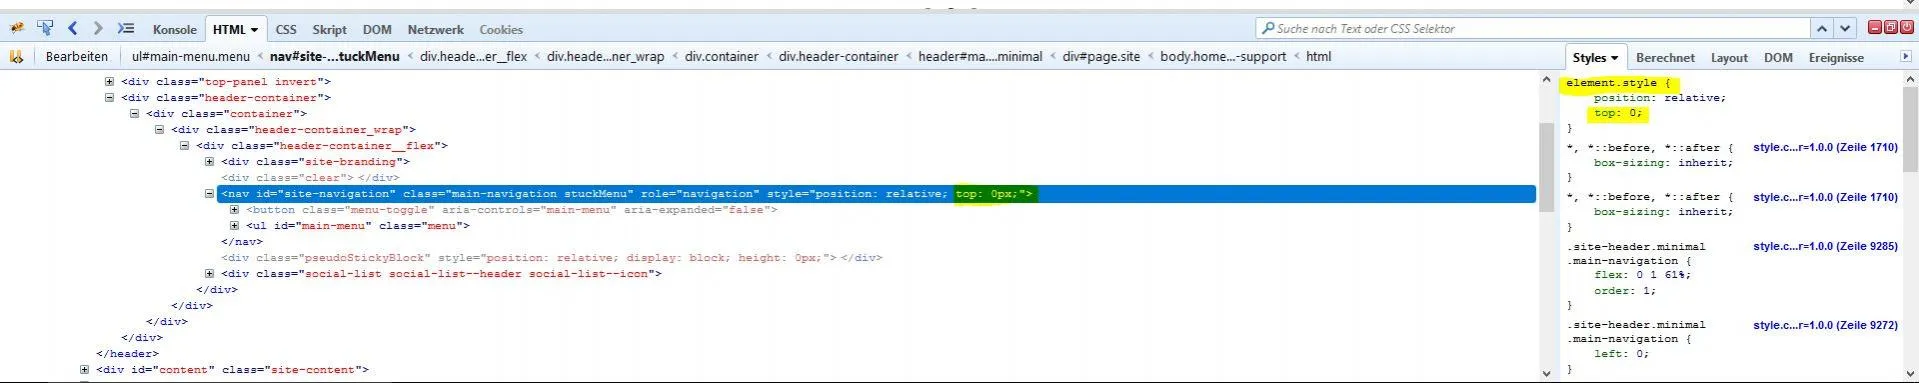Image resolution: width=1919 pixels, height=383 pixels.
Task: Expand the top-panel invert div node
Action: [x=109, y=82]
